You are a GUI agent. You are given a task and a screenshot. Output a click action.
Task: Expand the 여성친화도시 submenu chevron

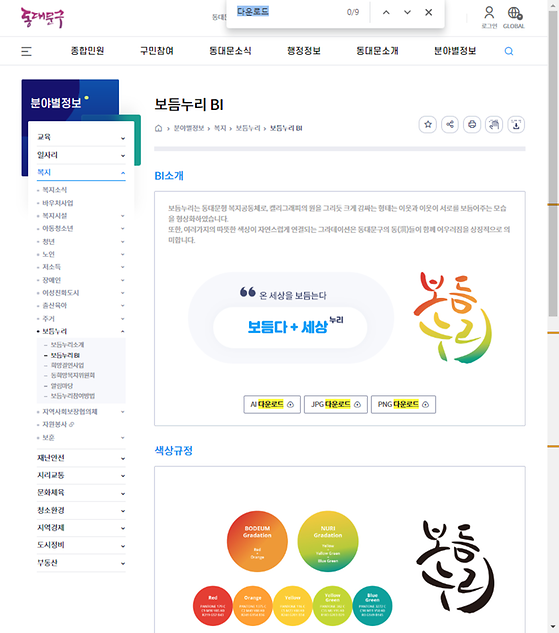(x=123, y=293)
